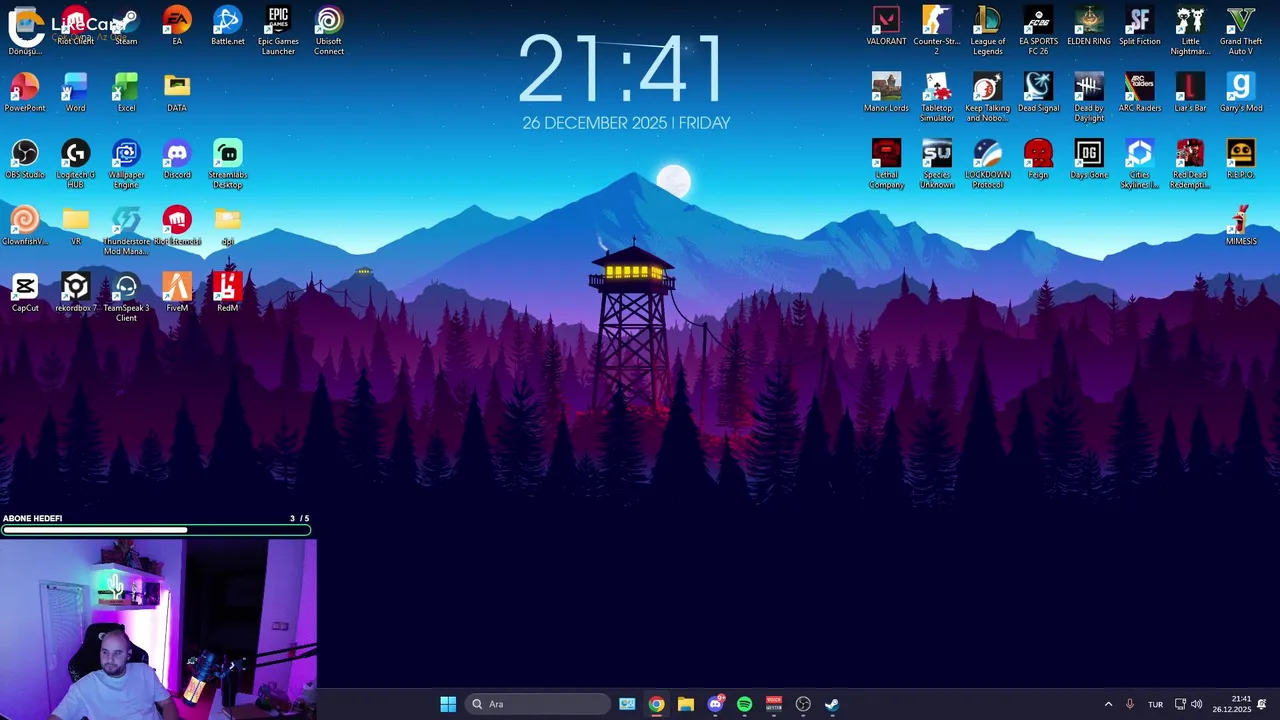Open Steam from the taskbar
Image resolution: width=1280 pixels, height=720 pixels.
point(832,704)
